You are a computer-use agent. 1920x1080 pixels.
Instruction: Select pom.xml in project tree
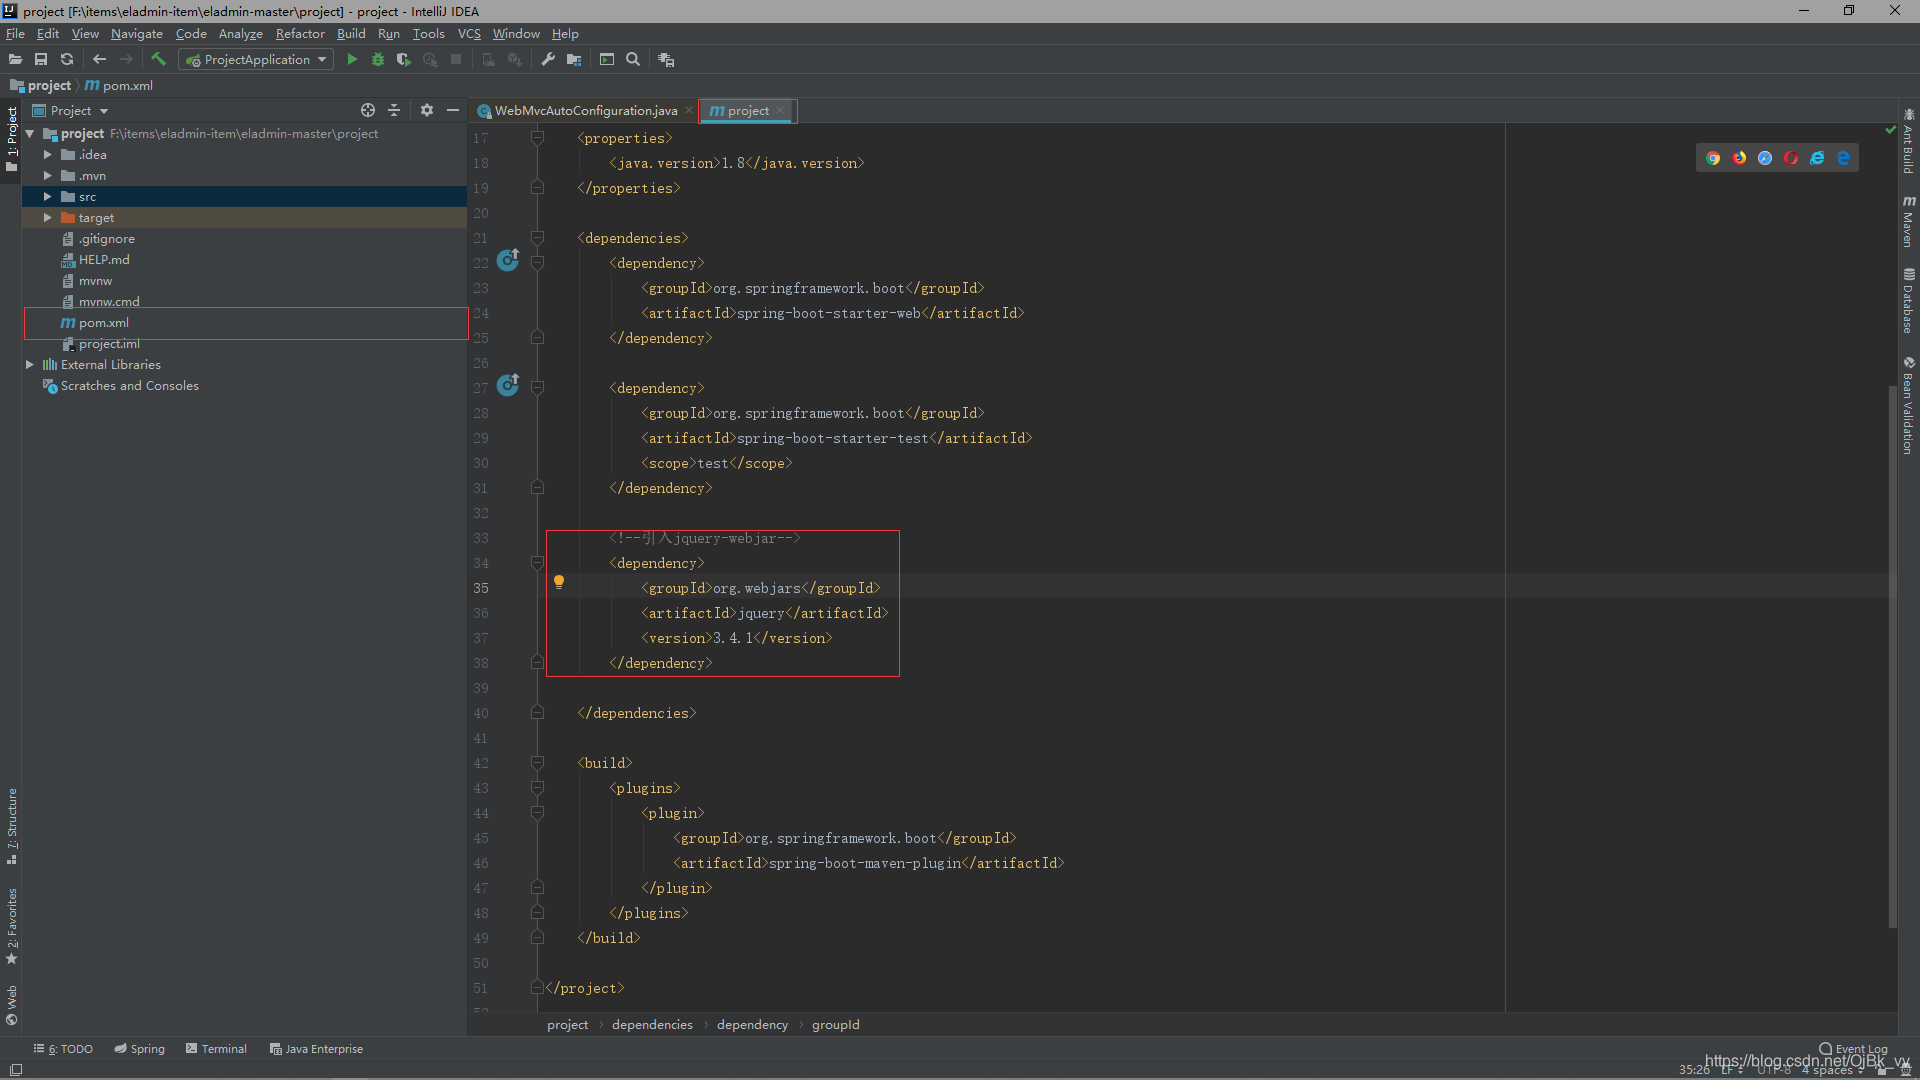click(x=104, y=323)
